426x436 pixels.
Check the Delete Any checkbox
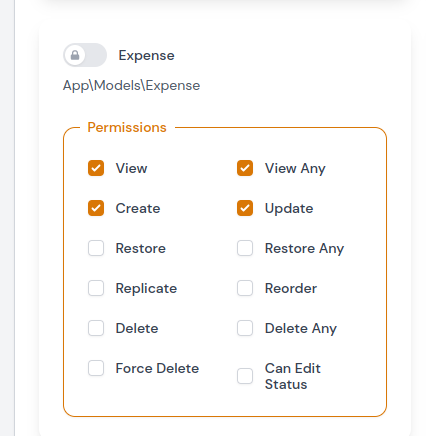(245, 328)
